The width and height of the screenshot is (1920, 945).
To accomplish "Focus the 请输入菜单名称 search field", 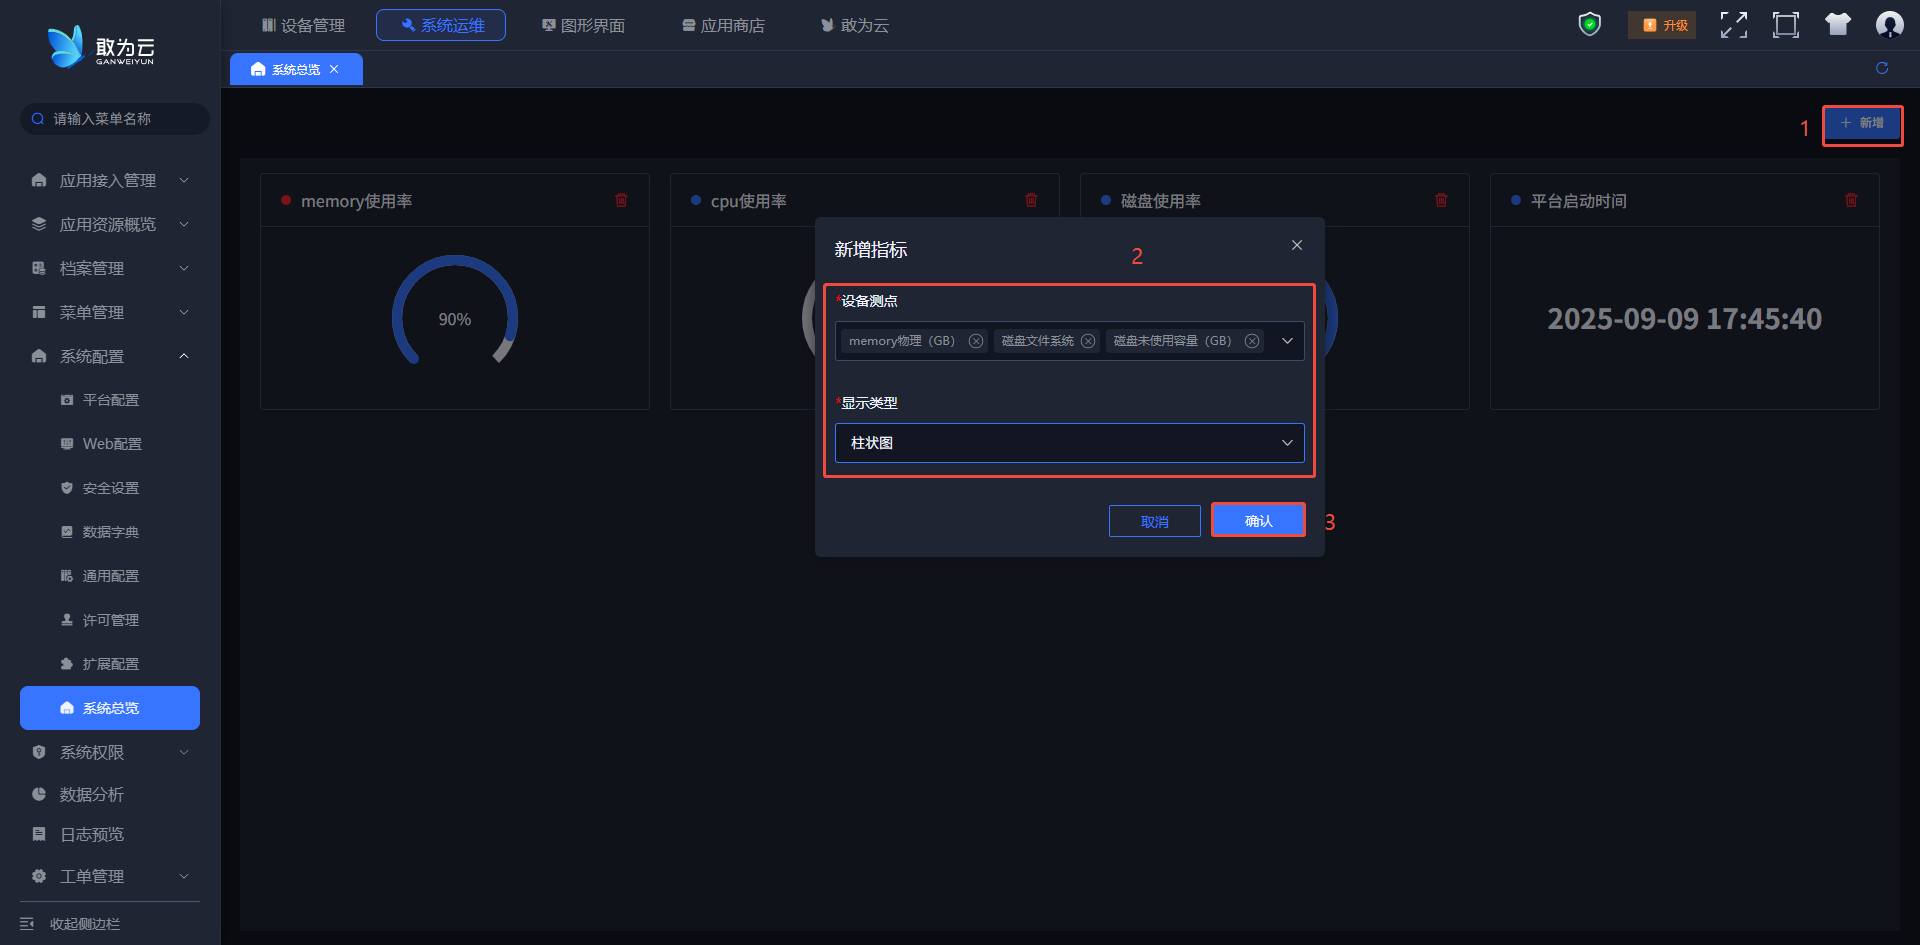I will [x=115, y=119].
